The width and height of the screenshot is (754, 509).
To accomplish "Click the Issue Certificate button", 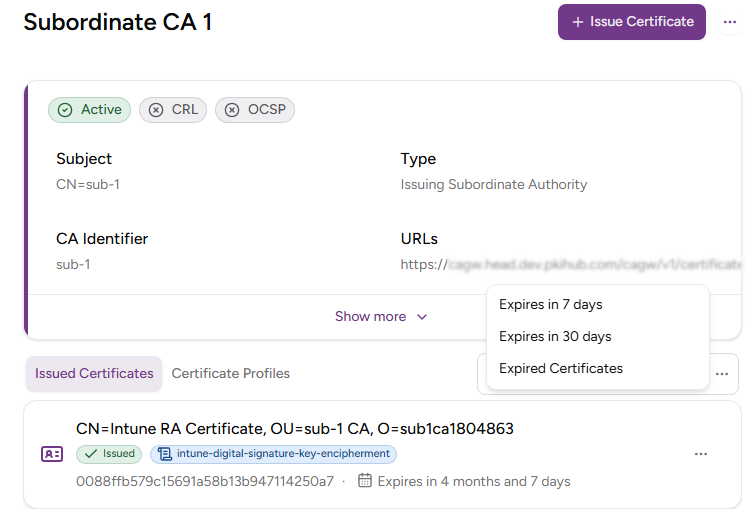I will 631,22.
